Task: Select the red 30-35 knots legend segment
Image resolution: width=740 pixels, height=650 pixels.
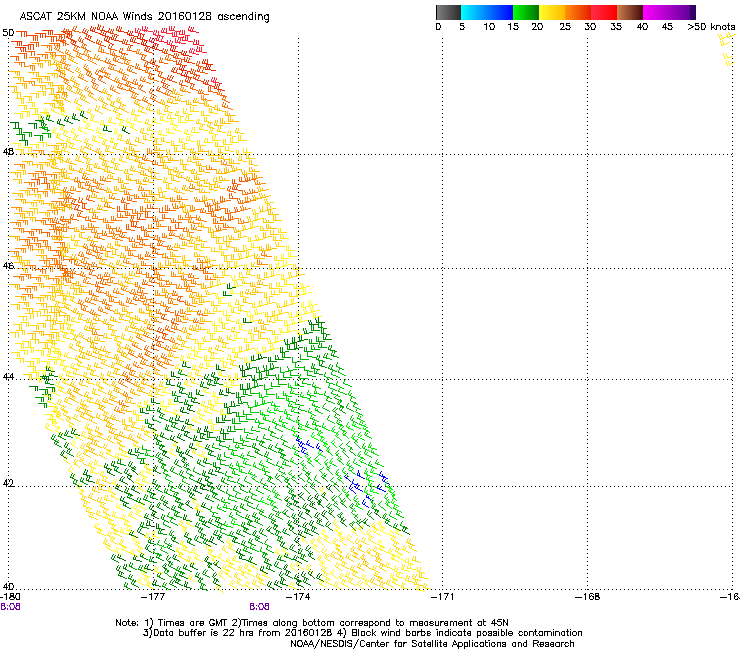Action: click(x=604, y=12)
